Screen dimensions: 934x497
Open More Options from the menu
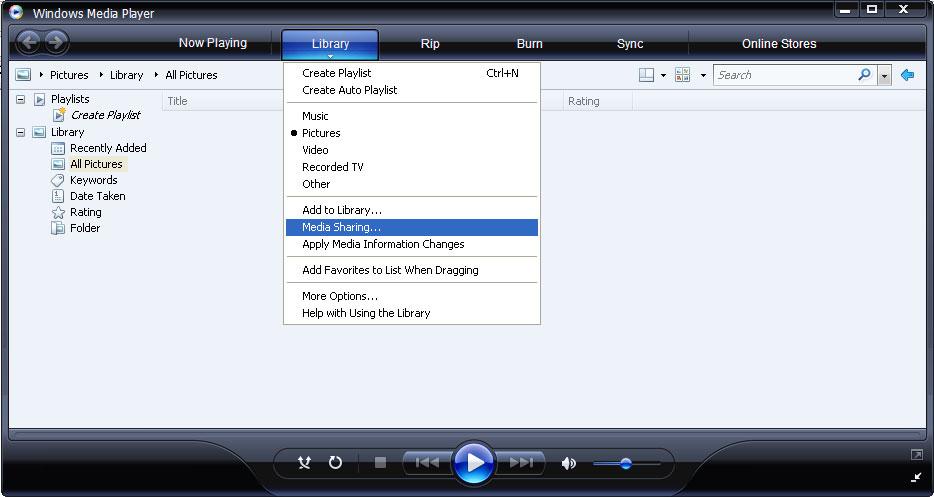point(411,296)
